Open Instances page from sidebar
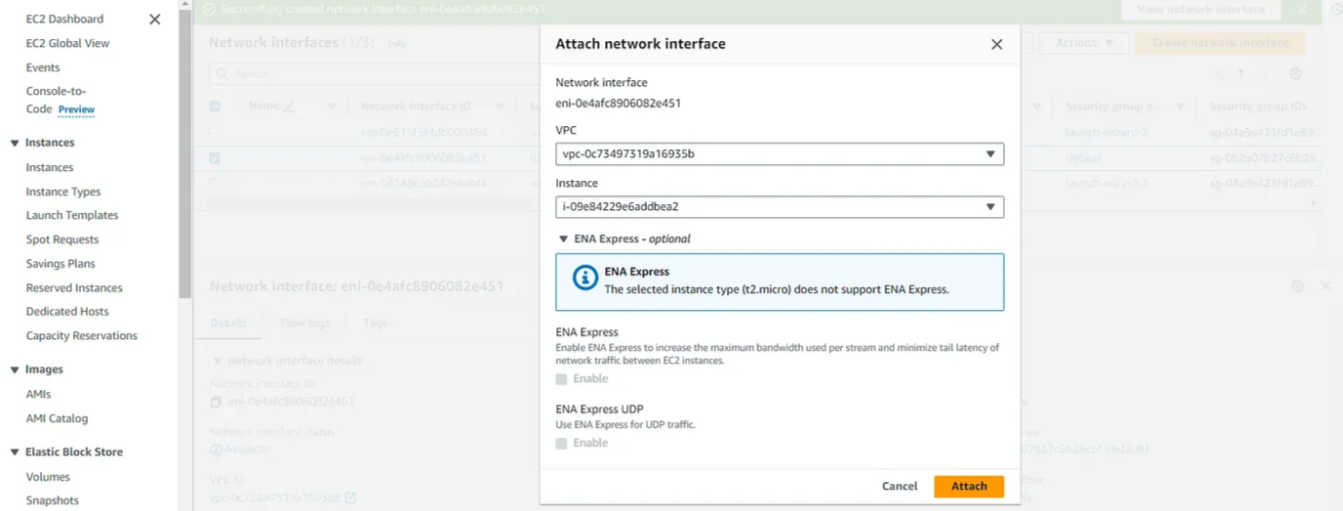The height and width of the screenshot is (511, 1343). pos(50,167)
